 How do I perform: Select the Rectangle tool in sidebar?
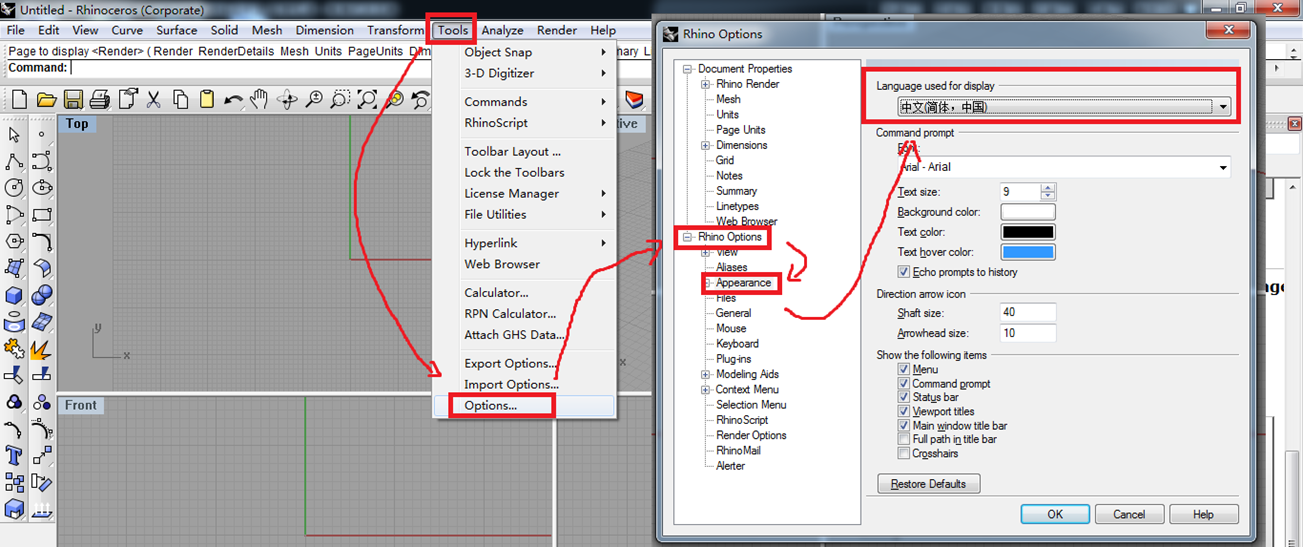[x=42, y=215]
